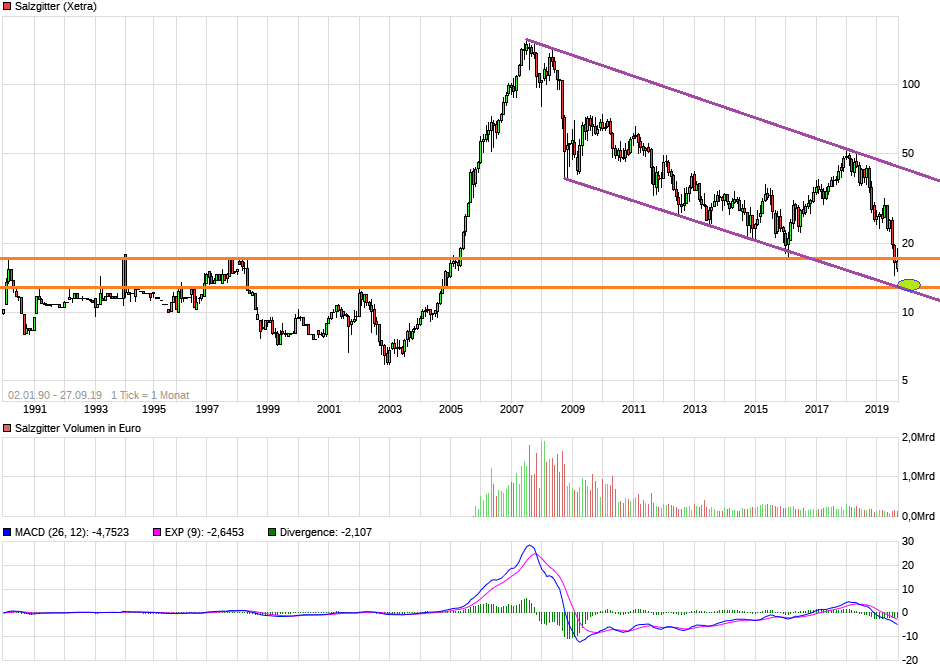Image resolution: width=940 pixels, height=670 pixels.
Task: Click the 2,0Mrd volume axis label
Action: 919,438
